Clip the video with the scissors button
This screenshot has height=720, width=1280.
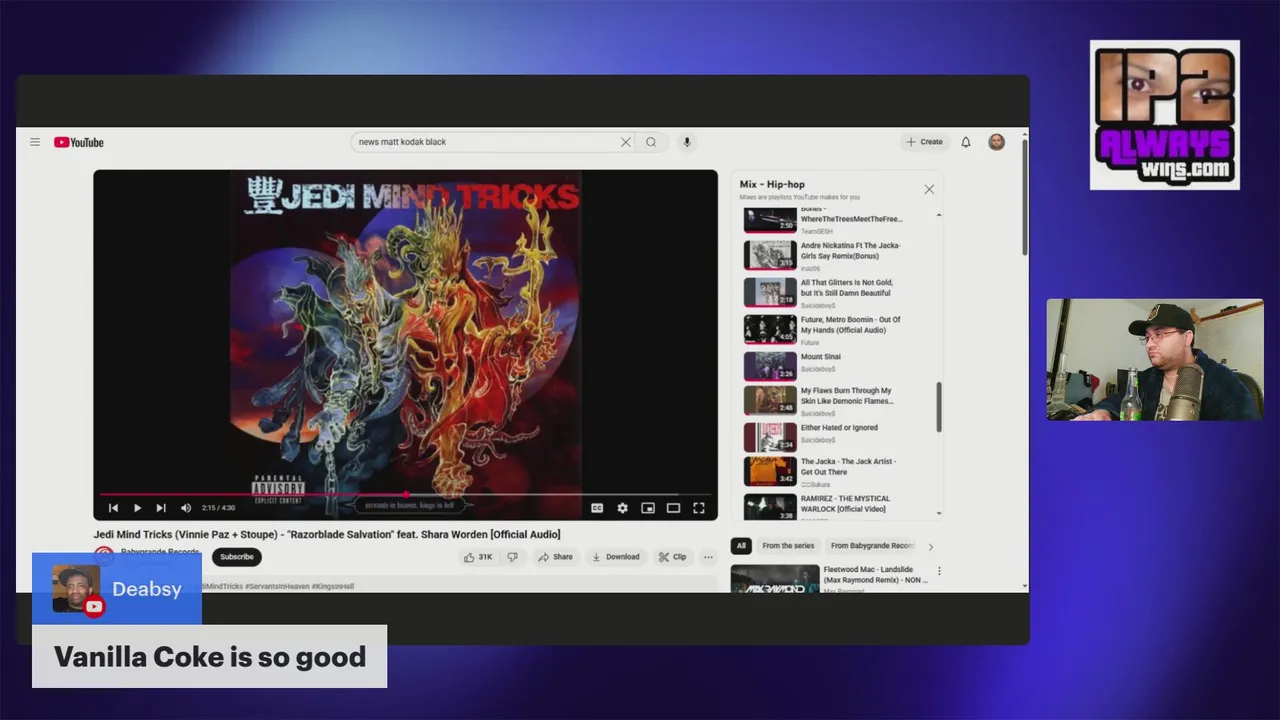coord(672,557)
